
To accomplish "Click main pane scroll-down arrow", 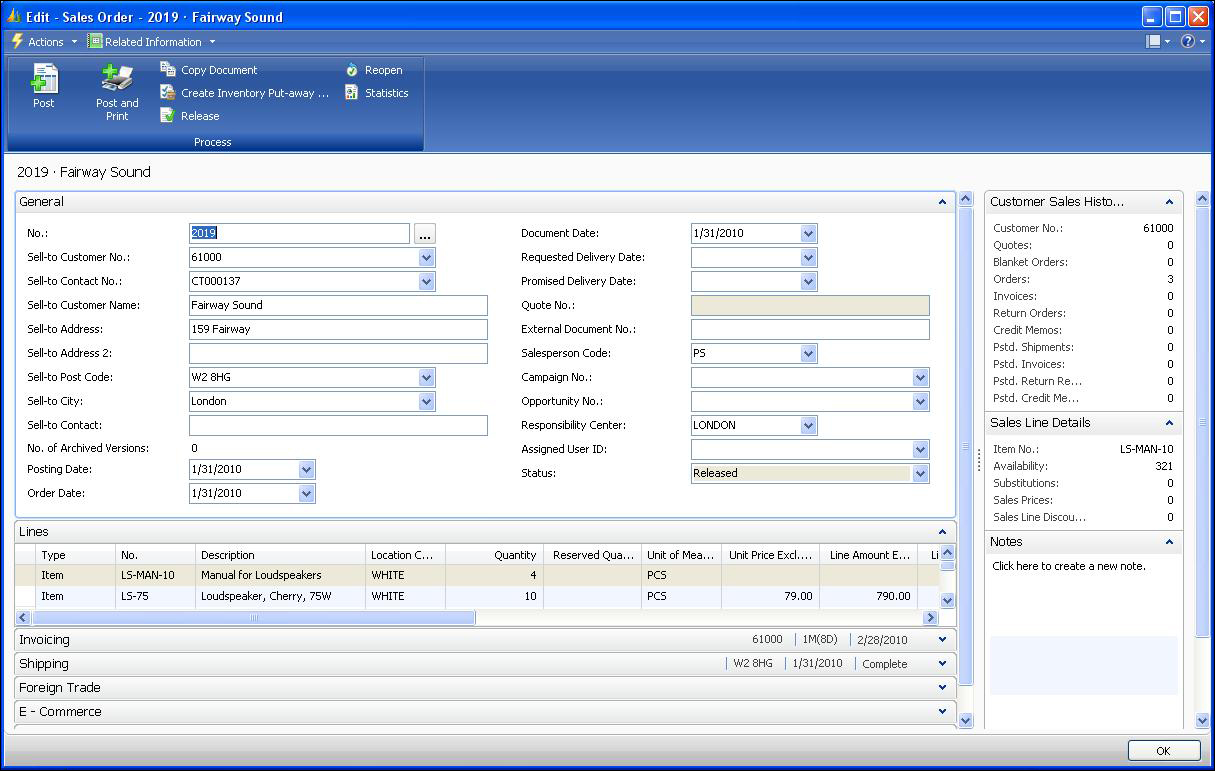I will pos(965,720).
